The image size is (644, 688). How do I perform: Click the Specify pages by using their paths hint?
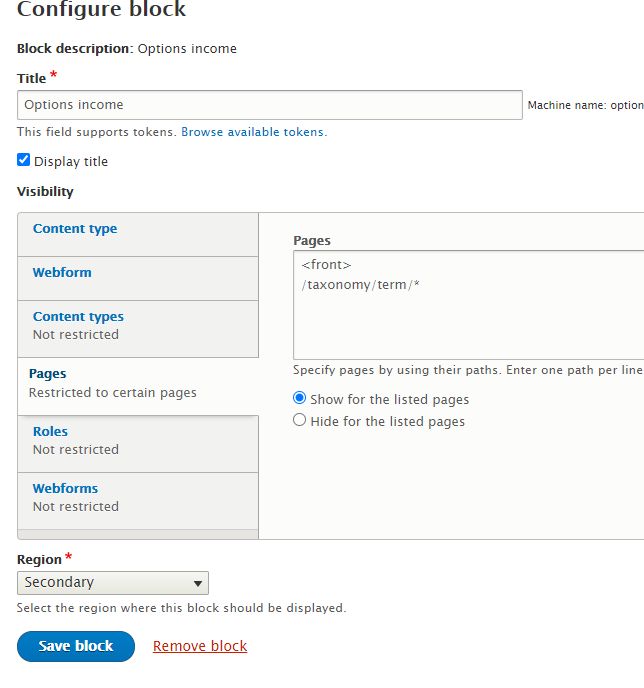(468, 370)
